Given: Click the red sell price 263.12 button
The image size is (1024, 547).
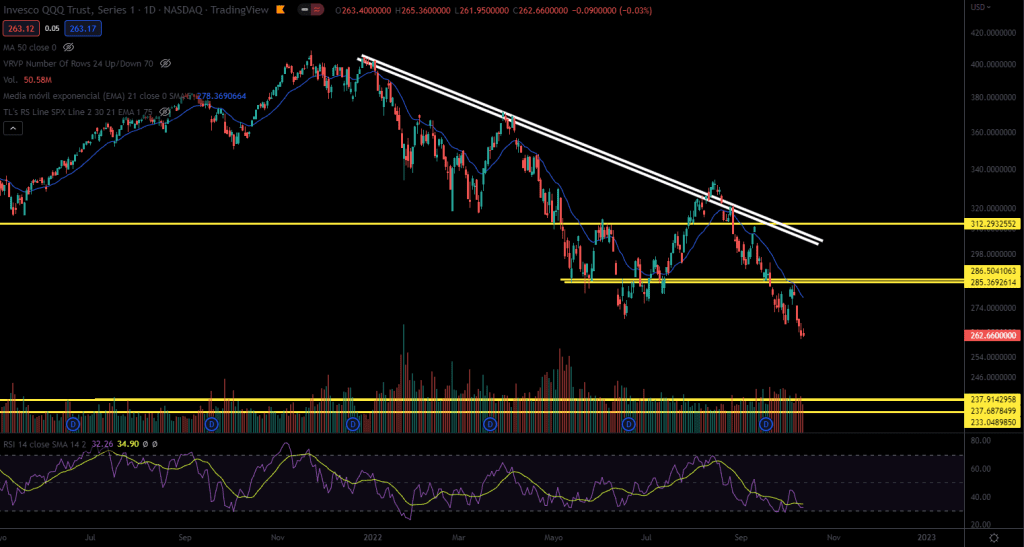Looking at the screenshot, I should pos(21,29).
